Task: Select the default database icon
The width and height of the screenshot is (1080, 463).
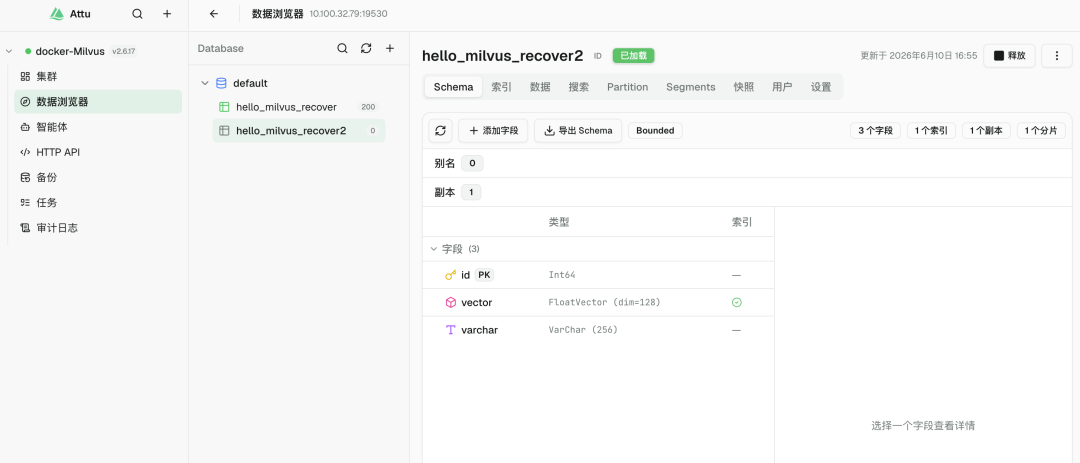Action: click(221, 83)
